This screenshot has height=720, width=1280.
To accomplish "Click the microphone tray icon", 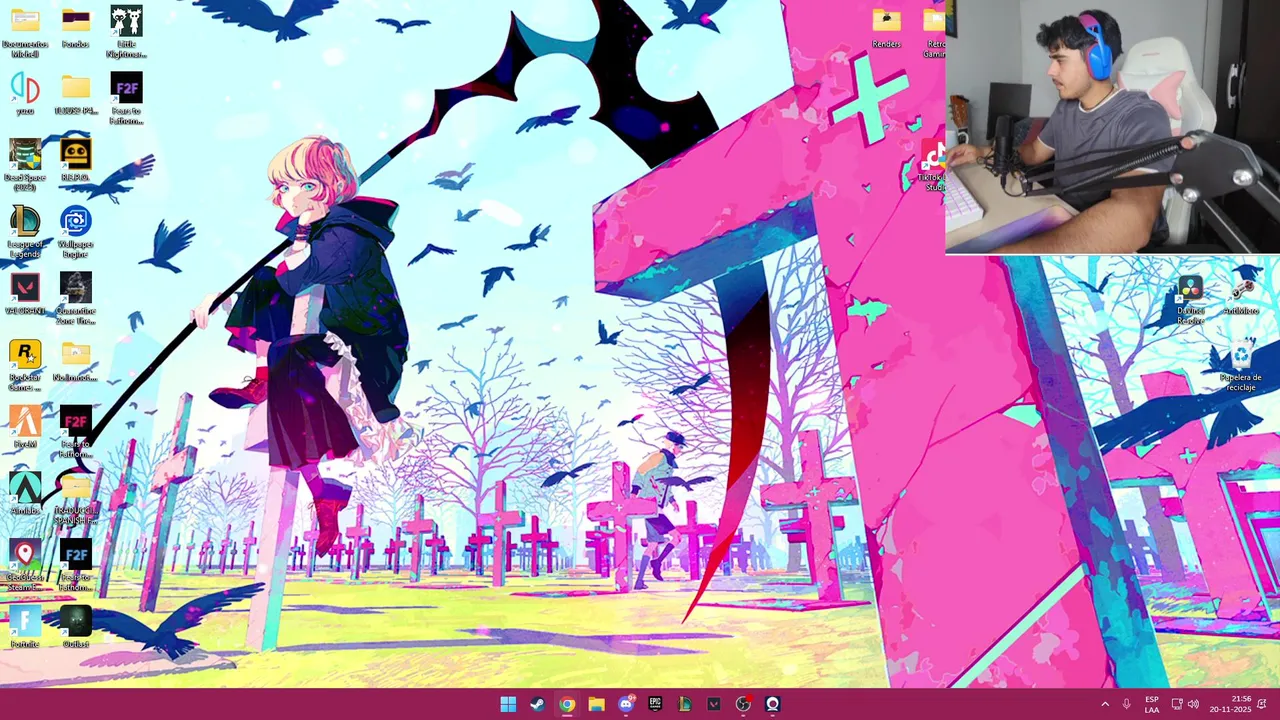I will [1127, 704].
